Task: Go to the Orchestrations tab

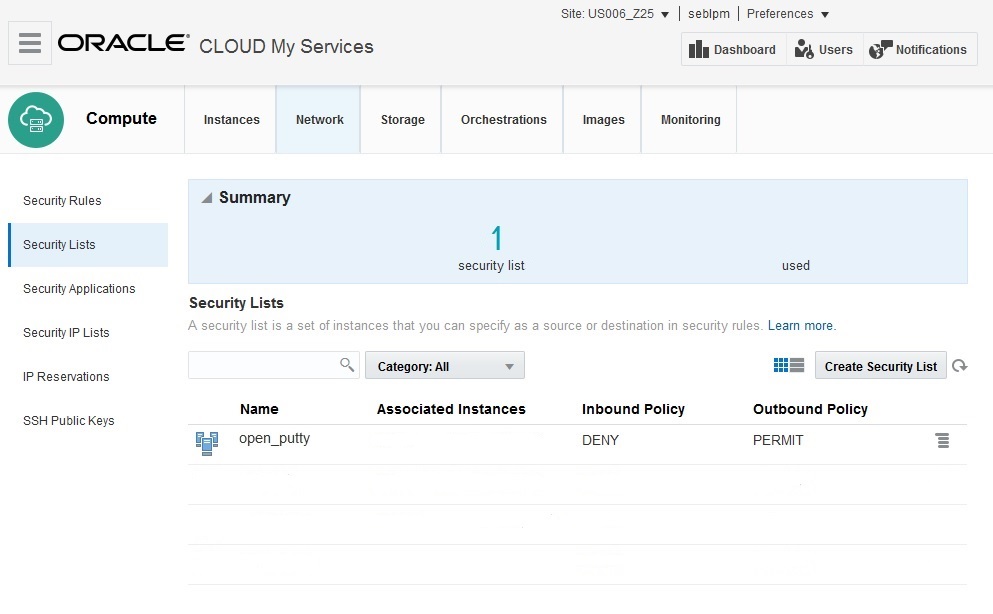Action: click(503, 120)
